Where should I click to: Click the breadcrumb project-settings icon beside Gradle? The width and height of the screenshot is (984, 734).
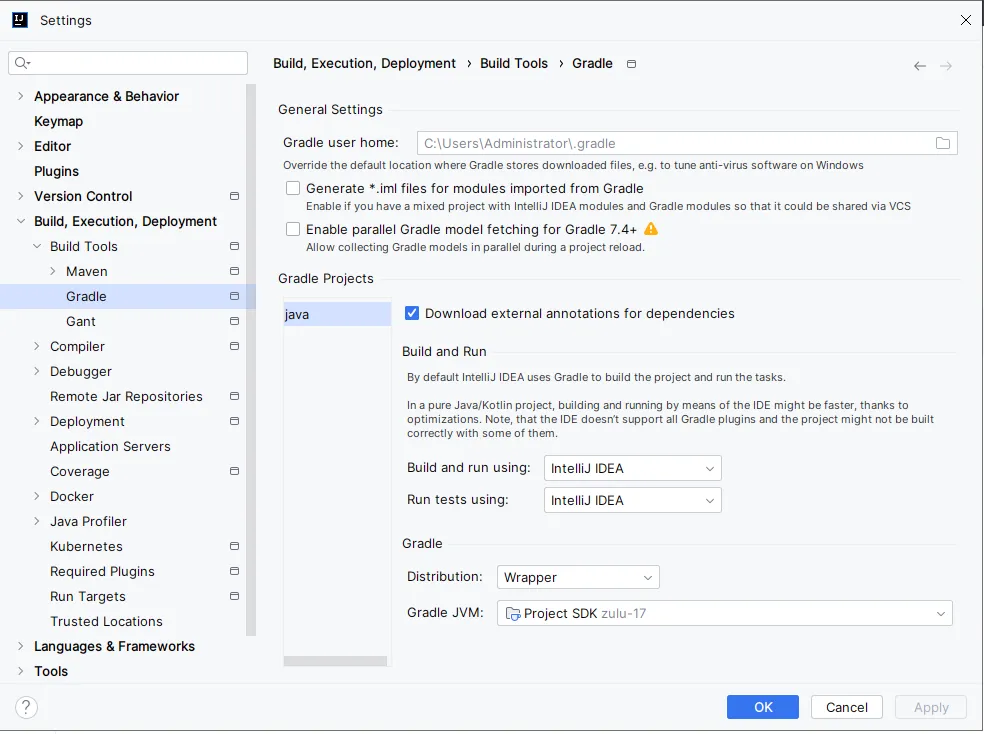(631, 64)
